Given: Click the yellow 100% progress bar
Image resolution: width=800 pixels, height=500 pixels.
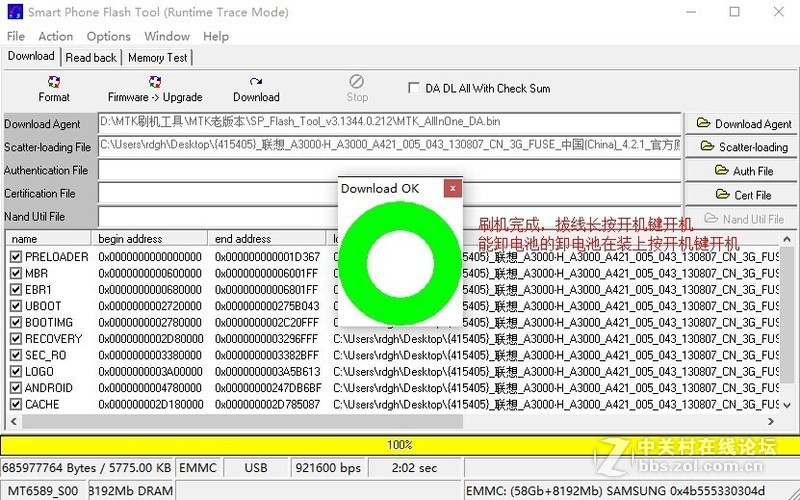Looking at the screenshot, I should [x=400, y=445].
